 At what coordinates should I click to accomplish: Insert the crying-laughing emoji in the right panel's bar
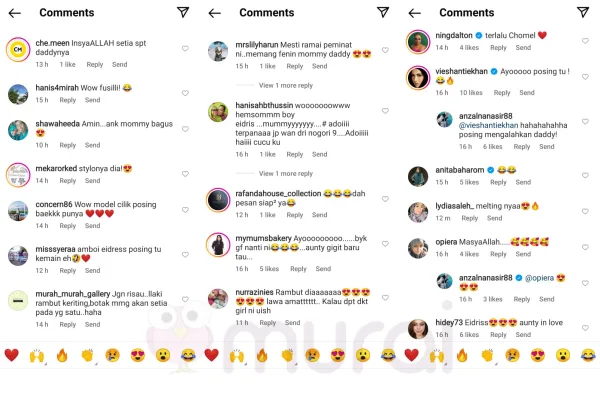coord(588,355)
